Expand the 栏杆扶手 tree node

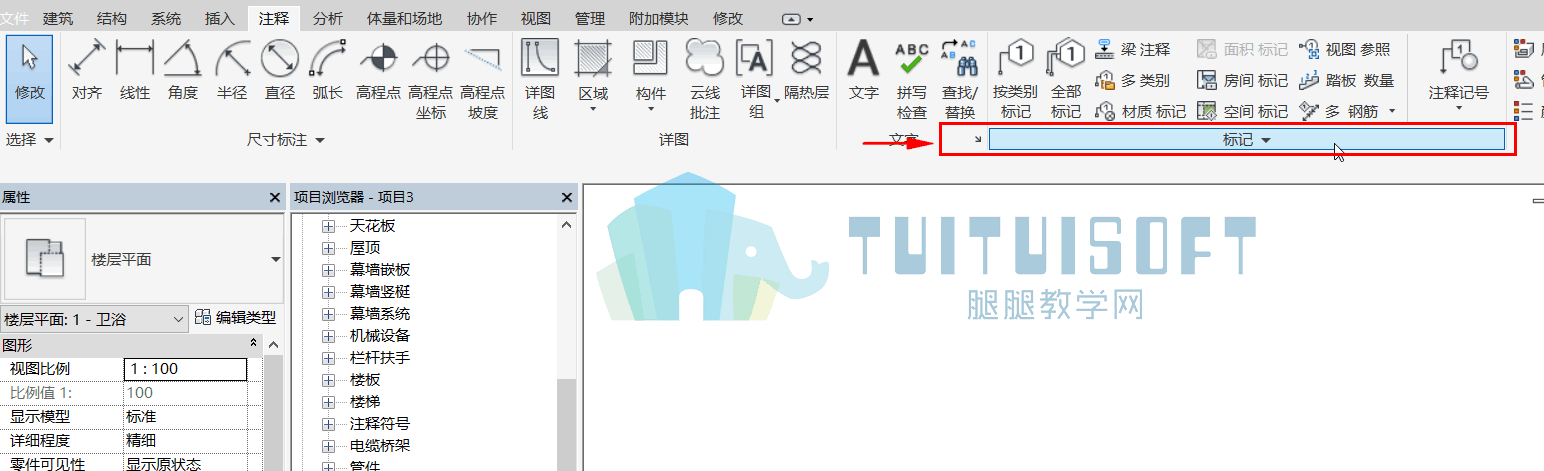[x=328, y=358]
